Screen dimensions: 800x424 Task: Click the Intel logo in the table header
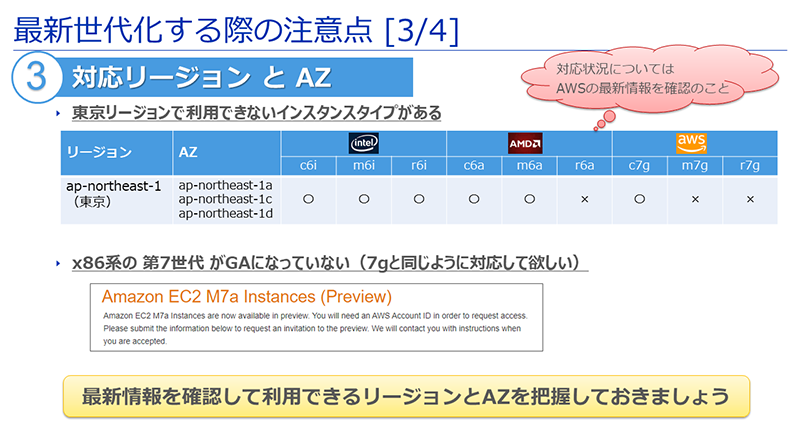coord(363,143)
